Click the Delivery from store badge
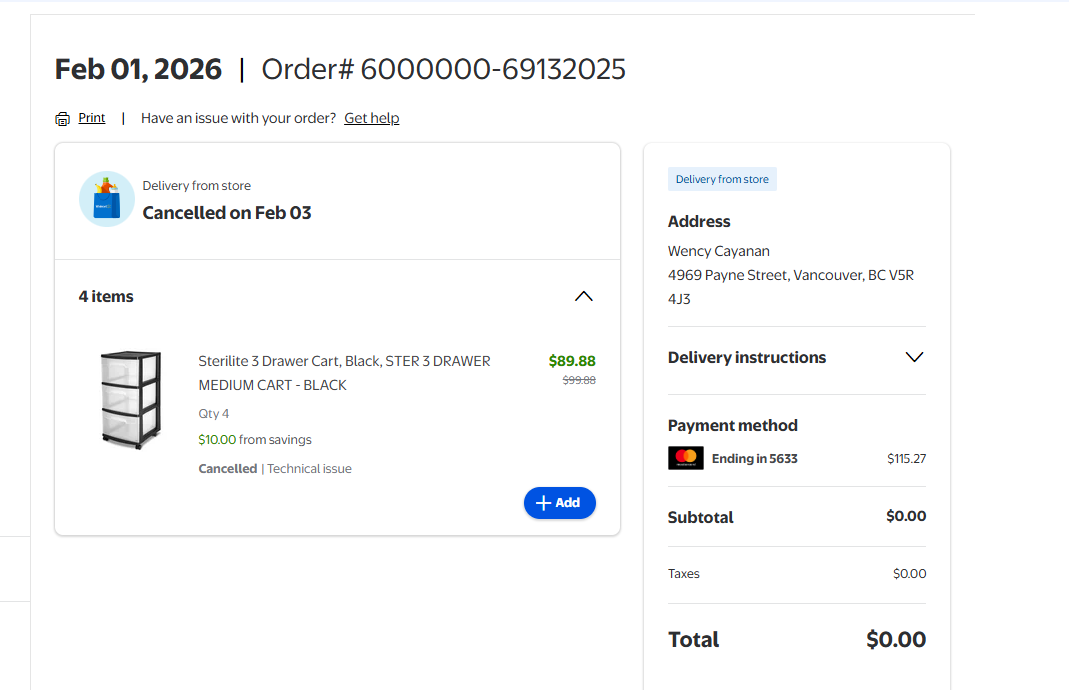This screenshot has height=690, width=1069. pyautogui.click(x=722, y=180)
